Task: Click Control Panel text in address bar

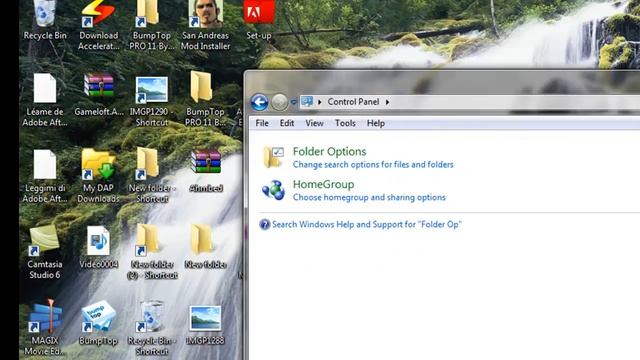Action: click(x=353, y=102)
